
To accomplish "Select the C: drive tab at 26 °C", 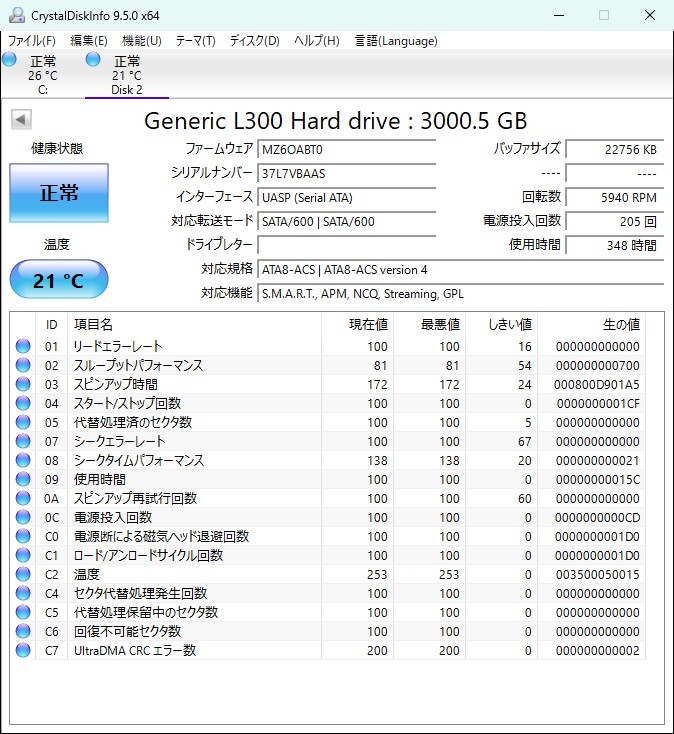I will (43, 75).
